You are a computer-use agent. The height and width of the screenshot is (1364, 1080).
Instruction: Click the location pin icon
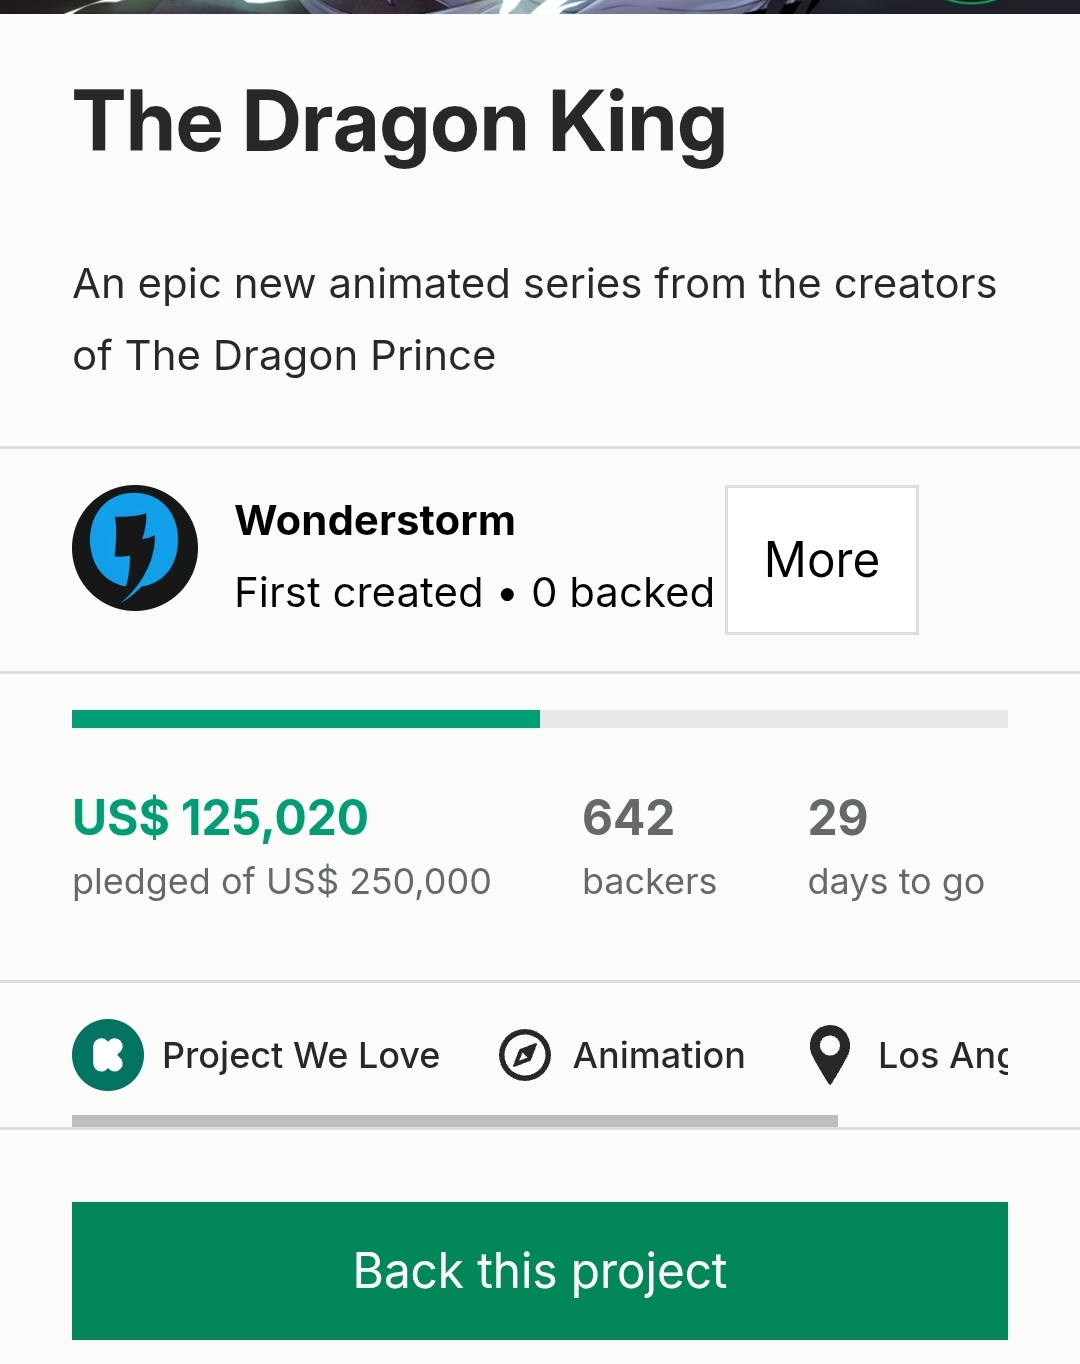tap(829, 1055)
